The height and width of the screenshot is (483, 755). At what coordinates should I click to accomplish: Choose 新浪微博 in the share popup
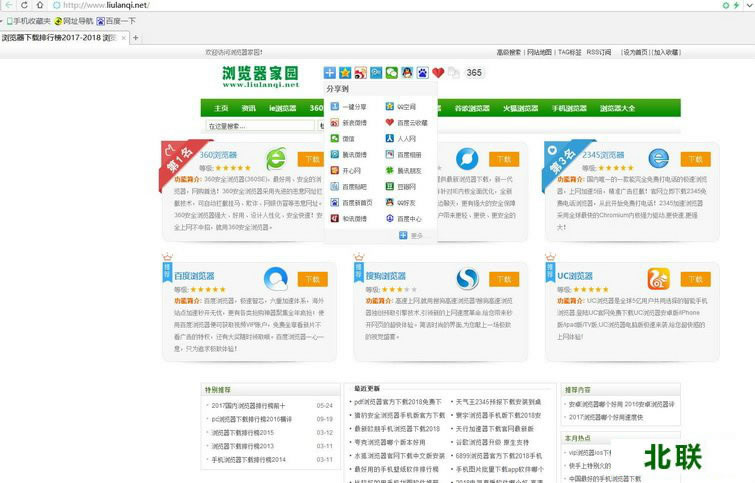pos(348,123)
